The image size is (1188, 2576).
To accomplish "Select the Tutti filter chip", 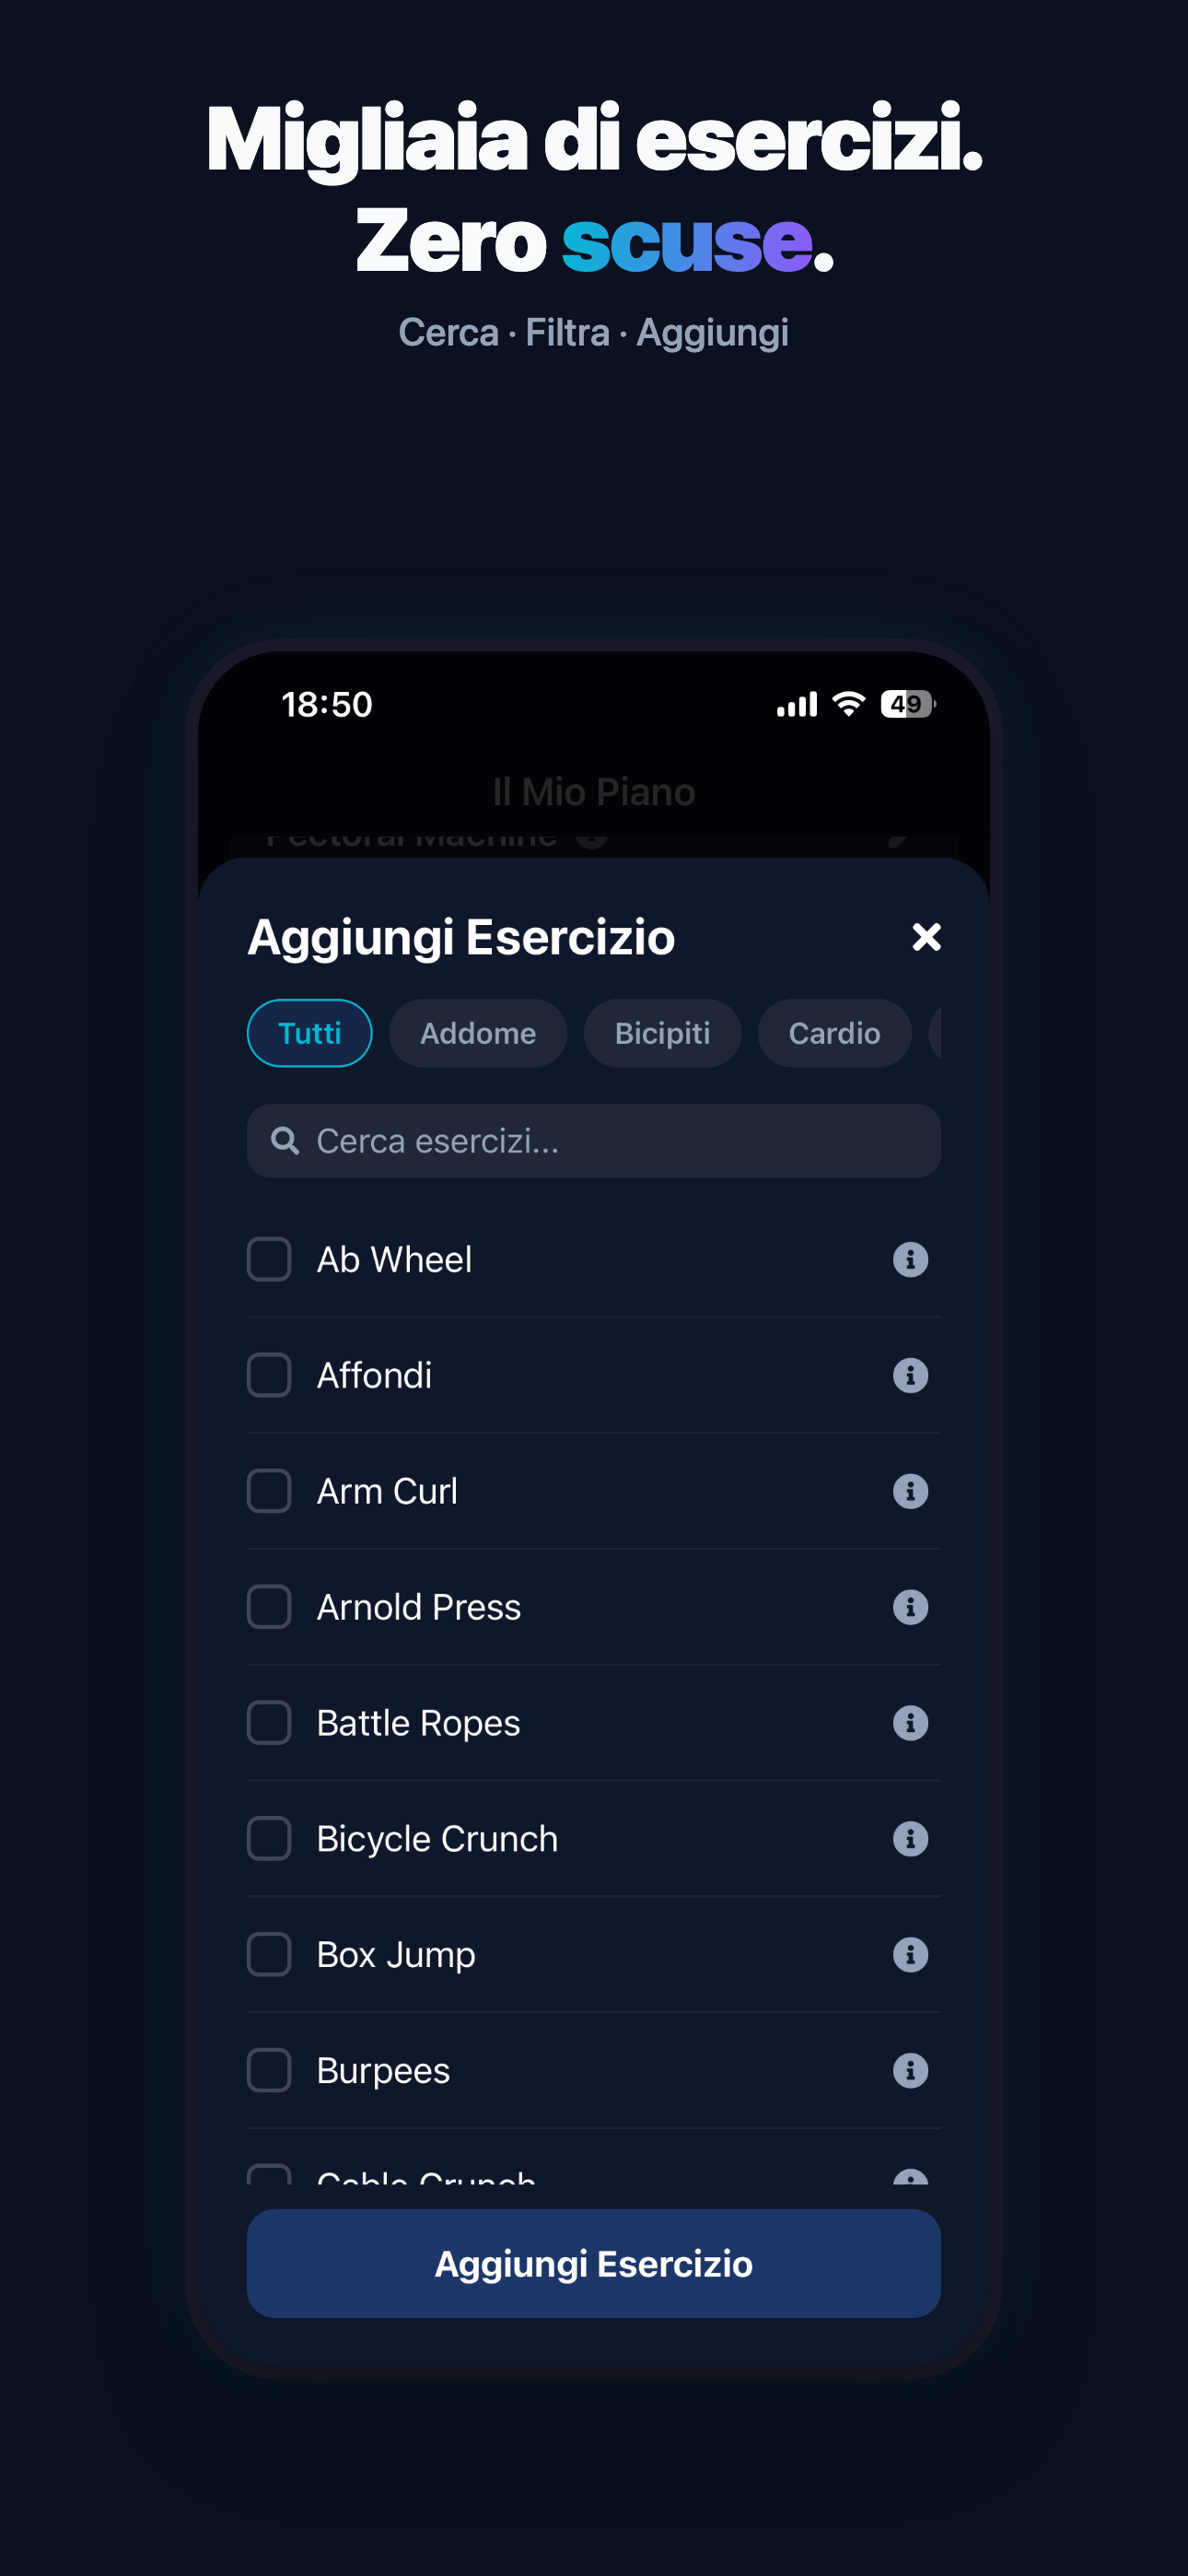I will (x=309, y=1032).
